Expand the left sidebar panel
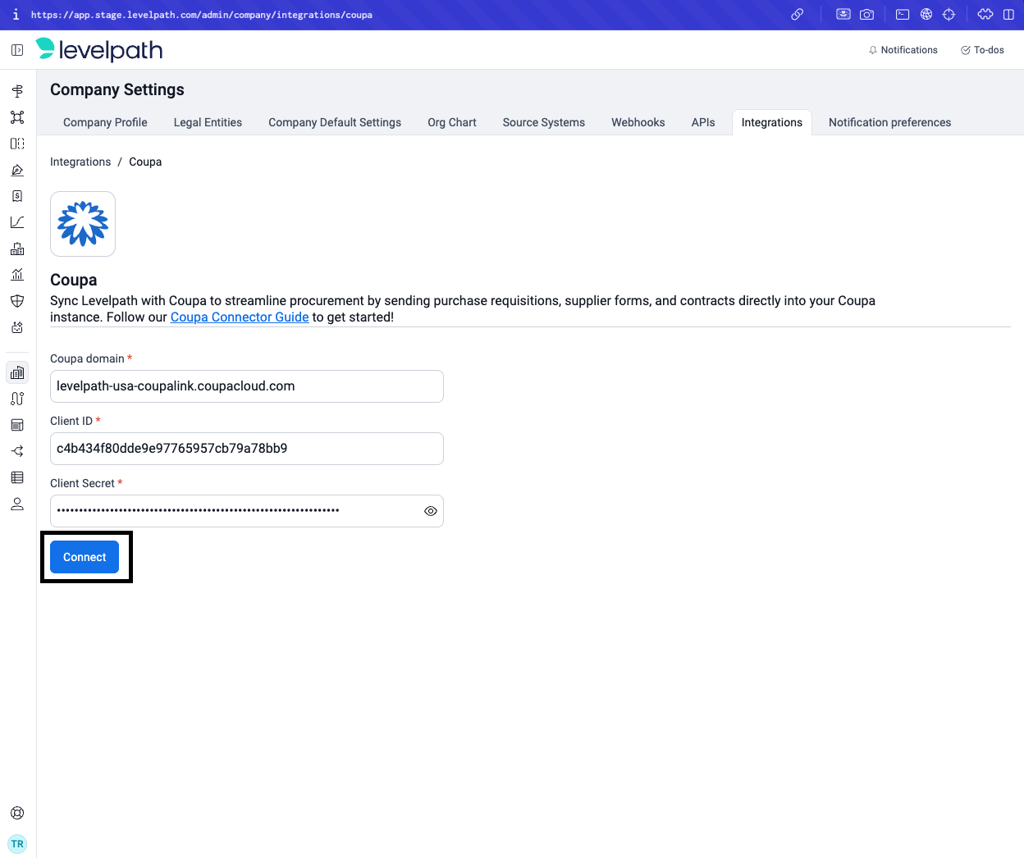Viewport: 1024px width, 858px height. tap(17, 50)
